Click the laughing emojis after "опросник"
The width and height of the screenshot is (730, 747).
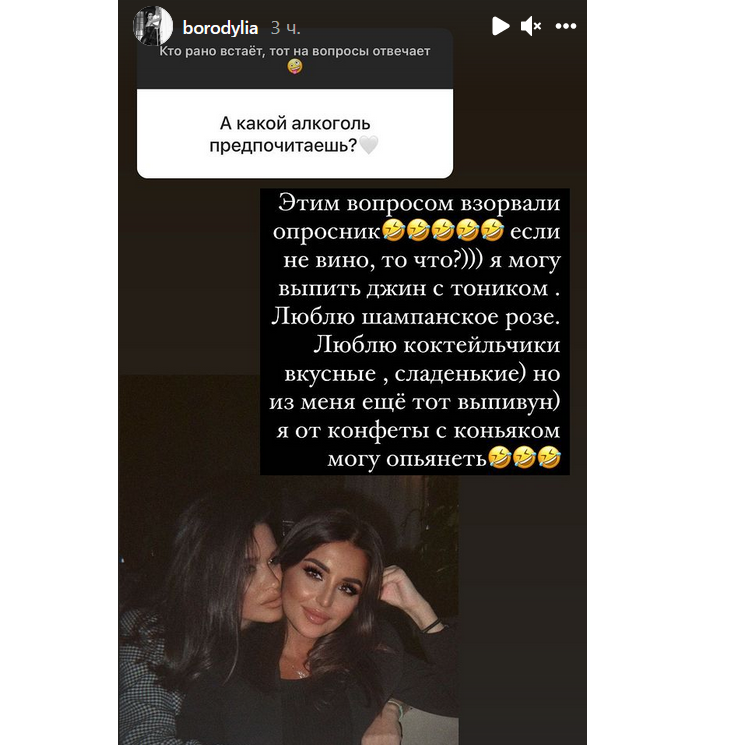(442, 231)
